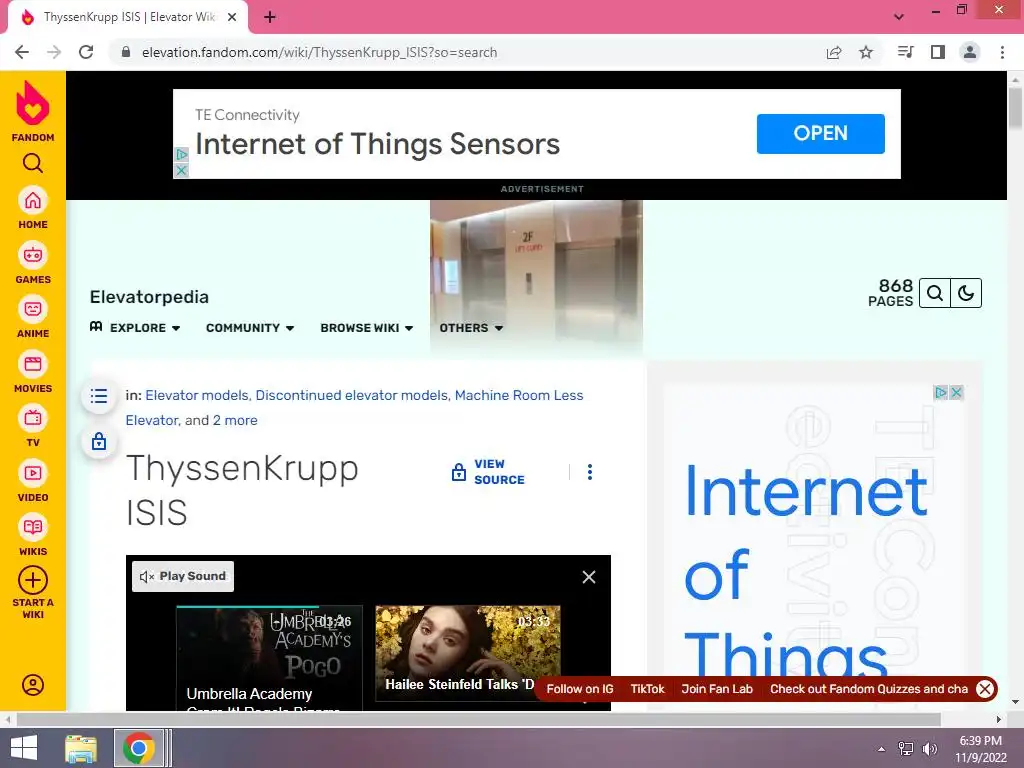Click Start a Wiki plus icon
1024x768 pixels.
coord(33,581)
